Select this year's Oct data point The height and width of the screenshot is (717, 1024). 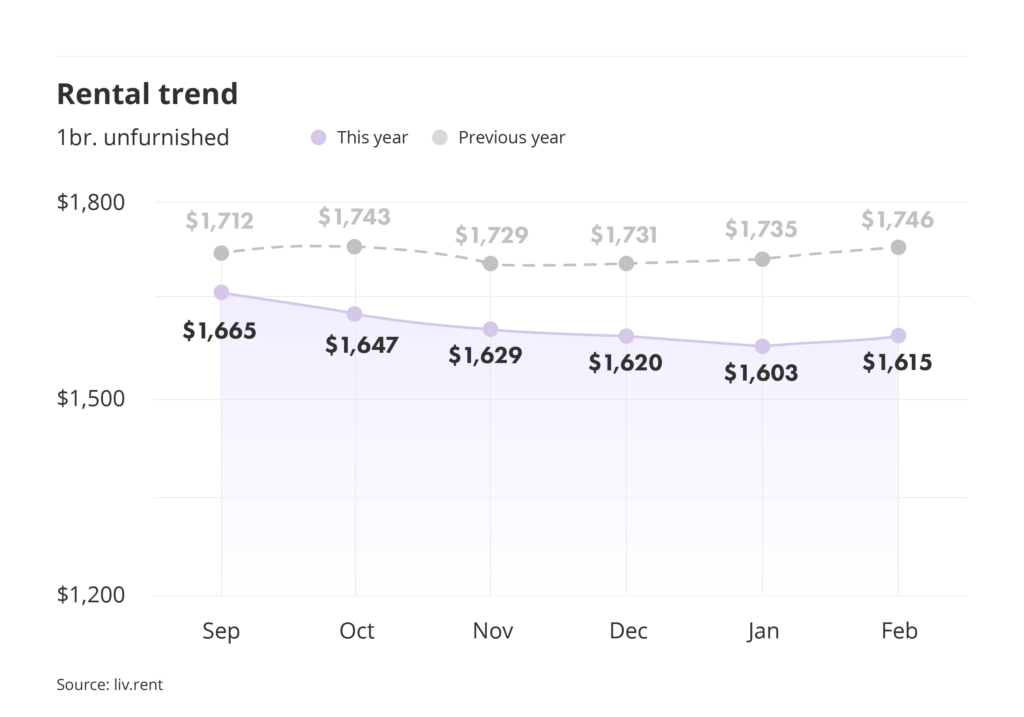[354, 314]
